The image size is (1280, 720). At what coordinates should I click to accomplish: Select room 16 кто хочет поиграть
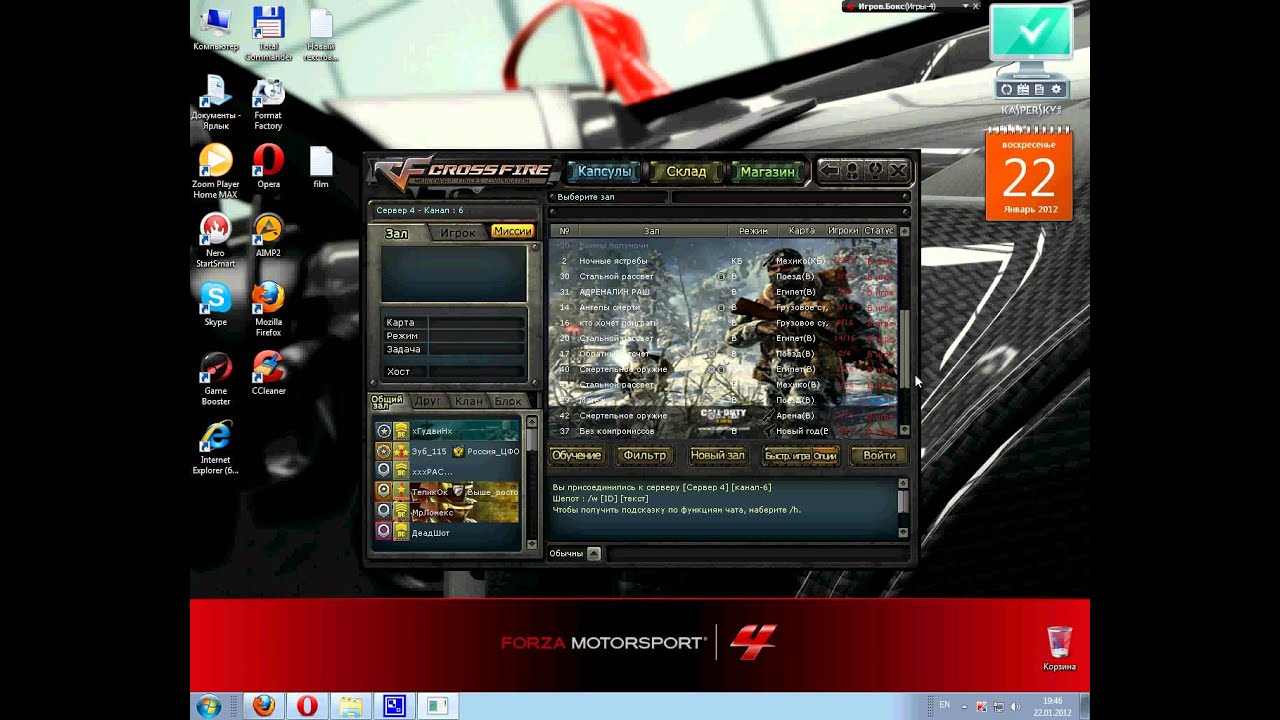coord(724,323)
